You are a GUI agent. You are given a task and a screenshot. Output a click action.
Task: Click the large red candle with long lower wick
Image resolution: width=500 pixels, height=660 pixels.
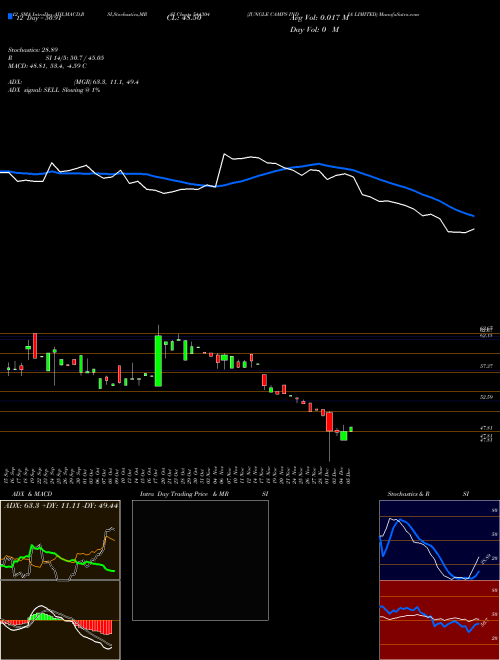329,422
